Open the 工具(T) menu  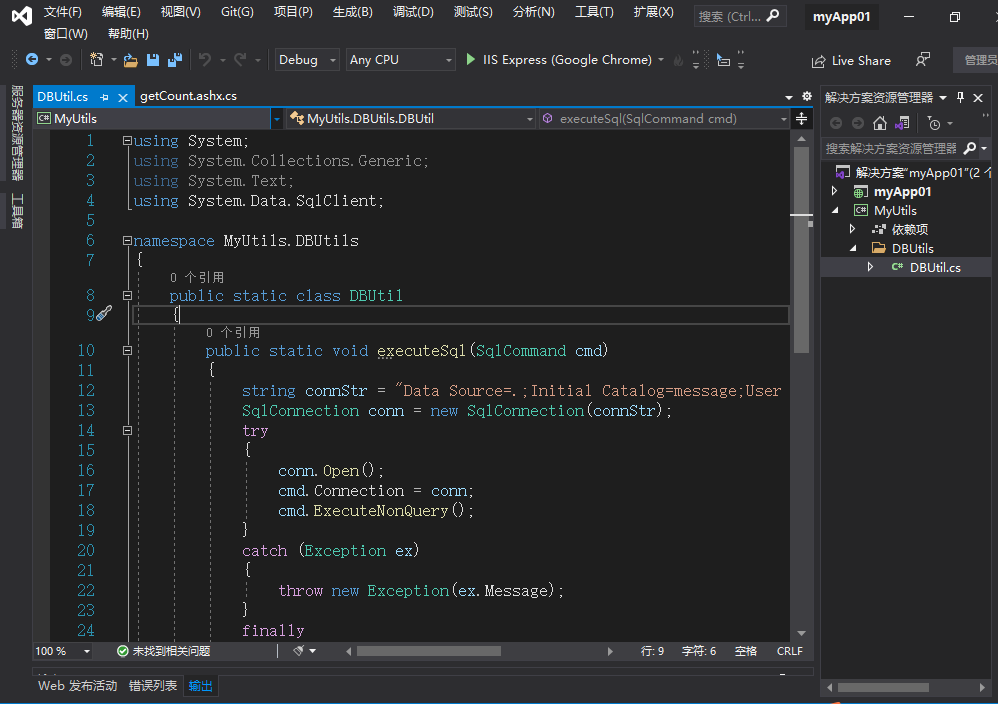click(594, 11)
